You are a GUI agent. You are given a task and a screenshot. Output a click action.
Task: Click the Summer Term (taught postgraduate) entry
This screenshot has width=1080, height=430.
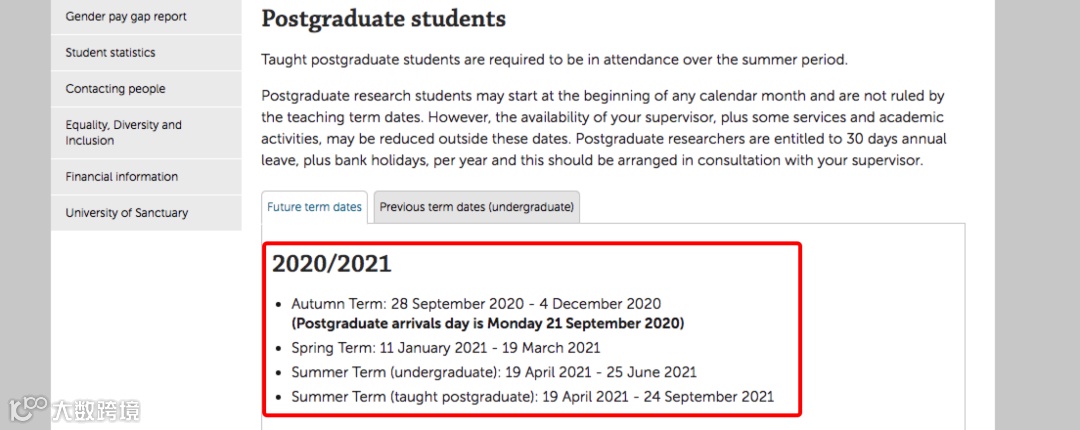pos(532,397)
